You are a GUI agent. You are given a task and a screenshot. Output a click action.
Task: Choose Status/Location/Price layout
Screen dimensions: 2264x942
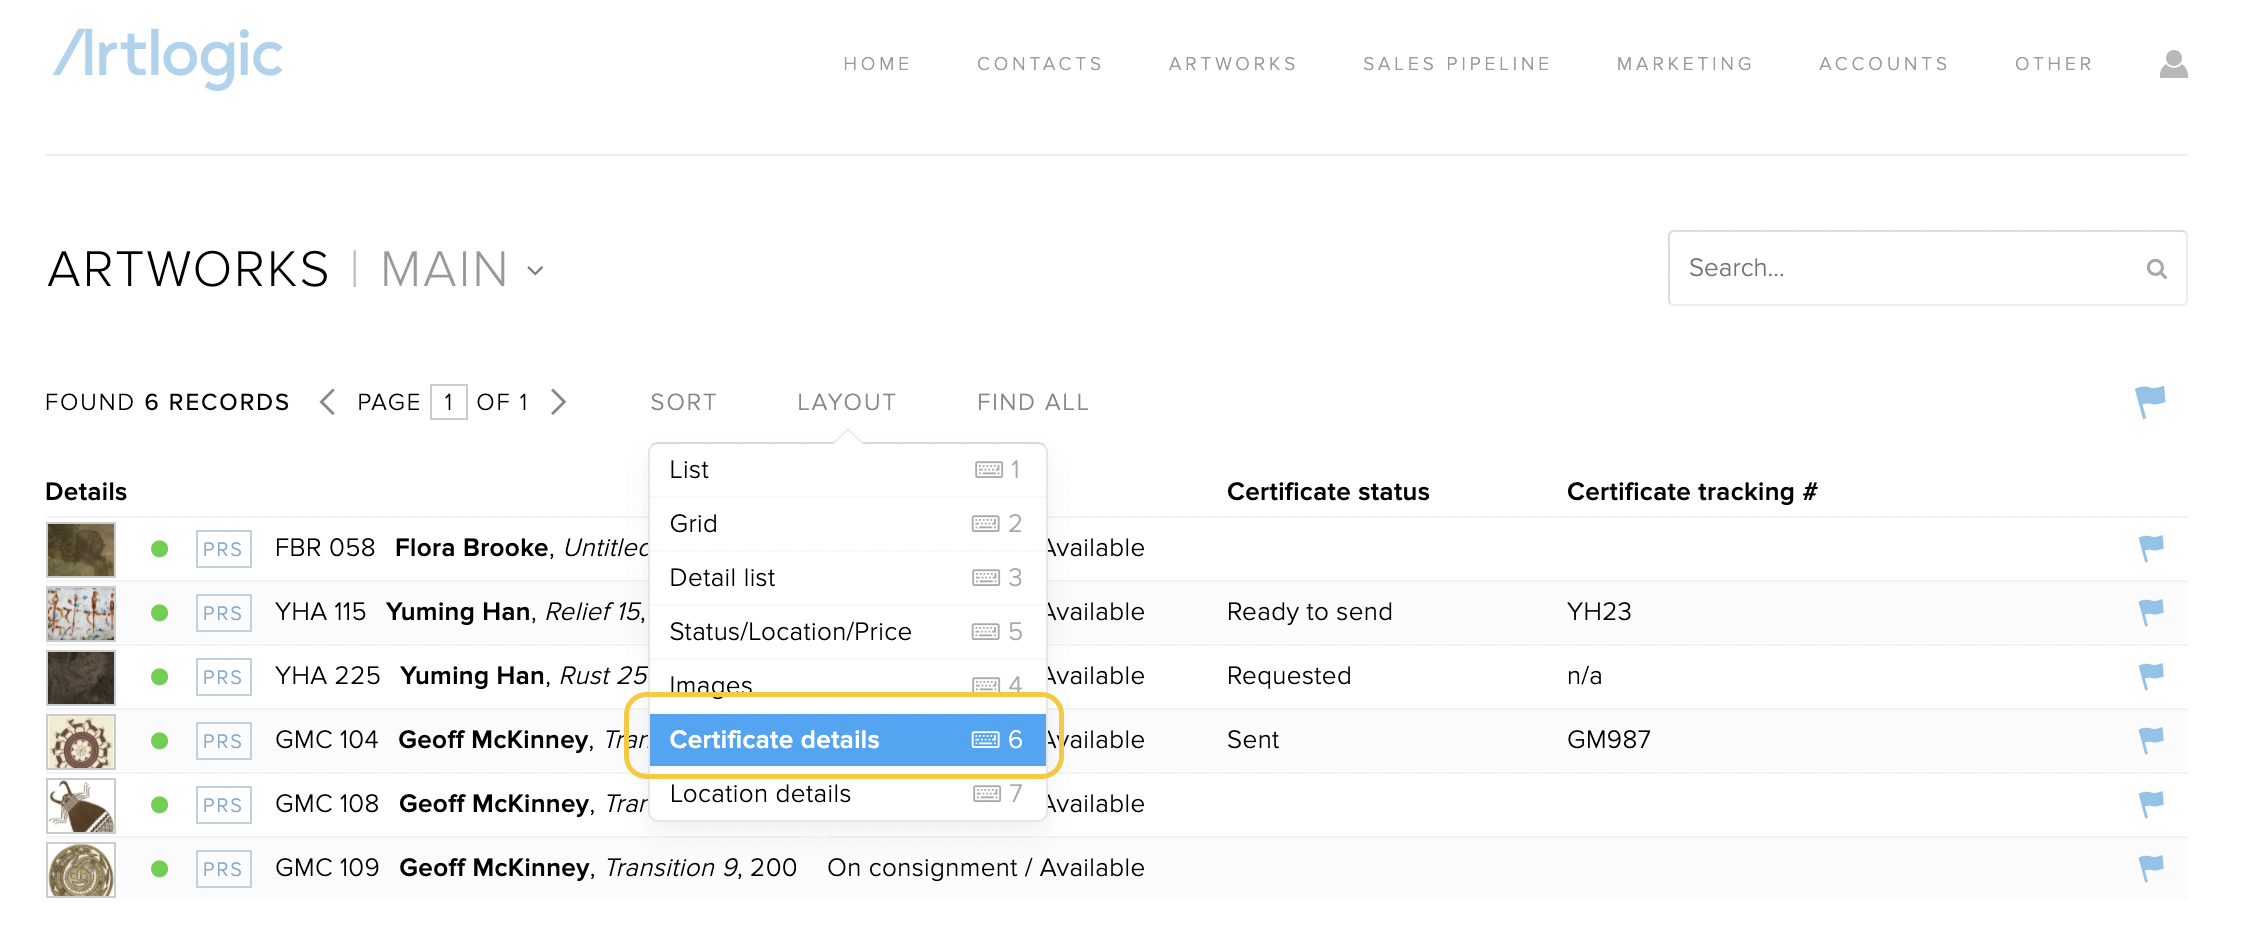(848, 632)
